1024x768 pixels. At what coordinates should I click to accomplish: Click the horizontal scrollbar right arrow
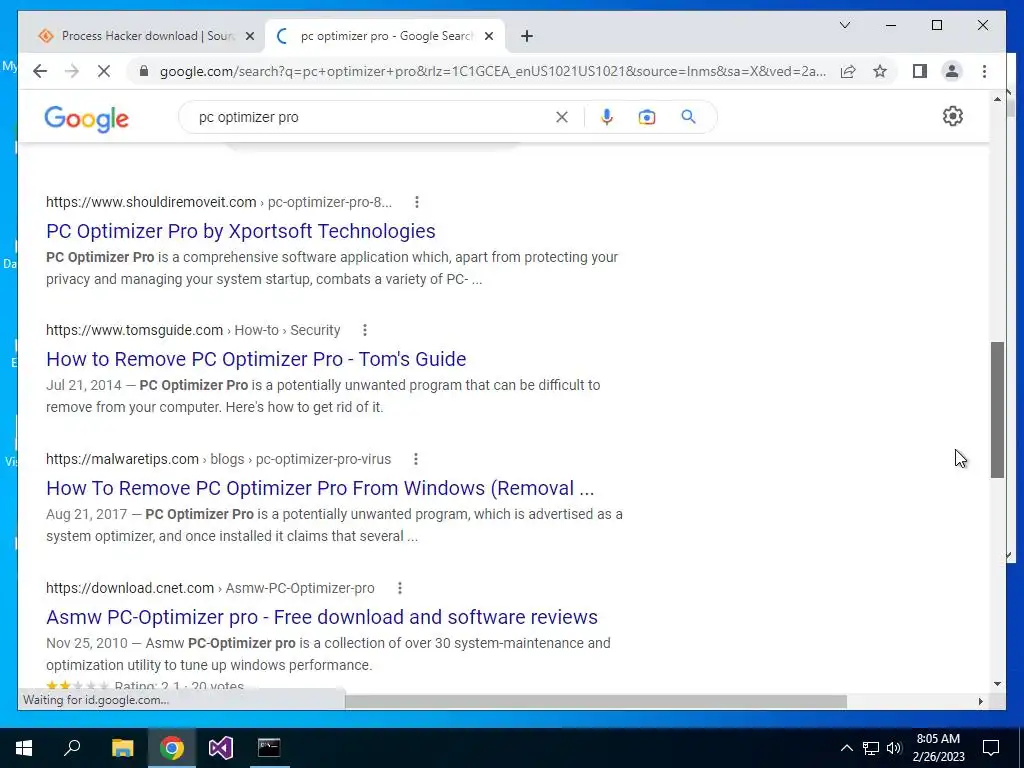980,701
